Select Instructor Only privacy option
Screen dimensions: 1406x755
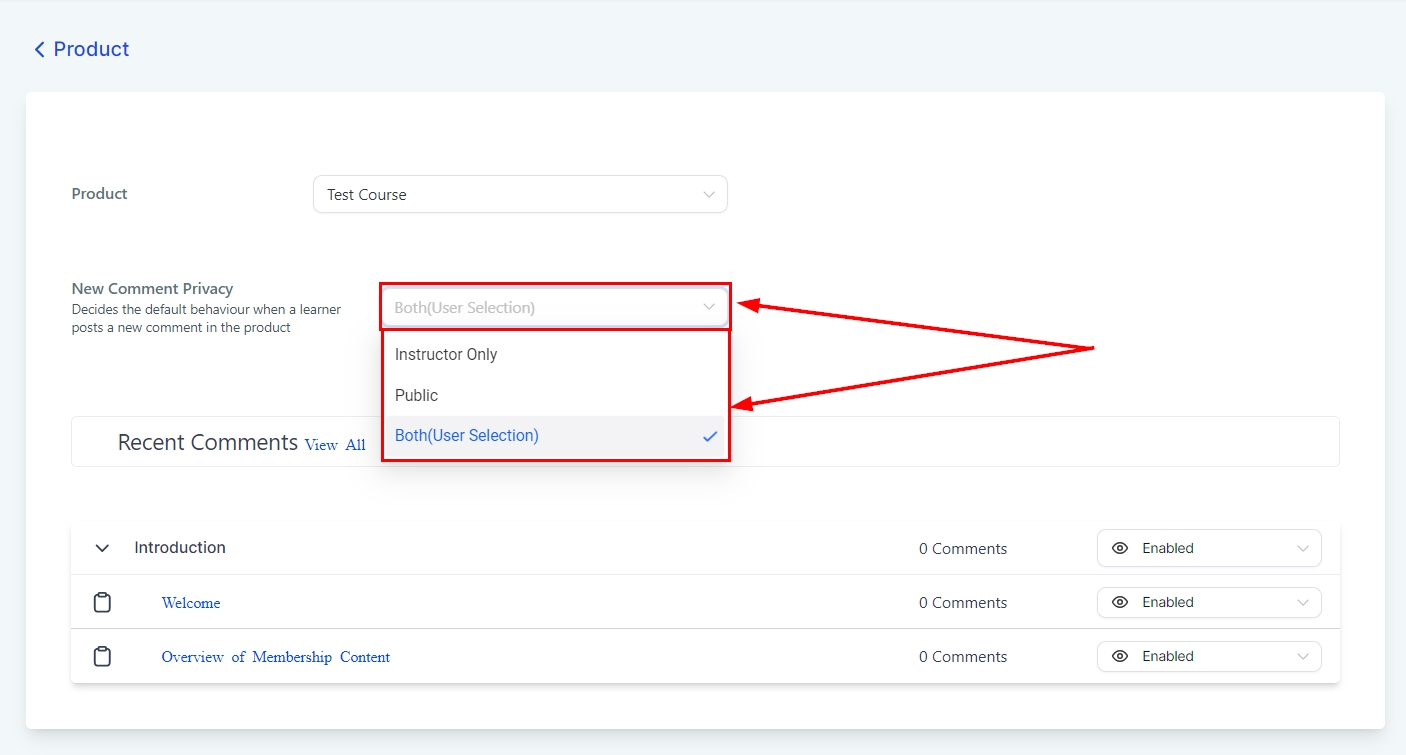pos(446,354)
